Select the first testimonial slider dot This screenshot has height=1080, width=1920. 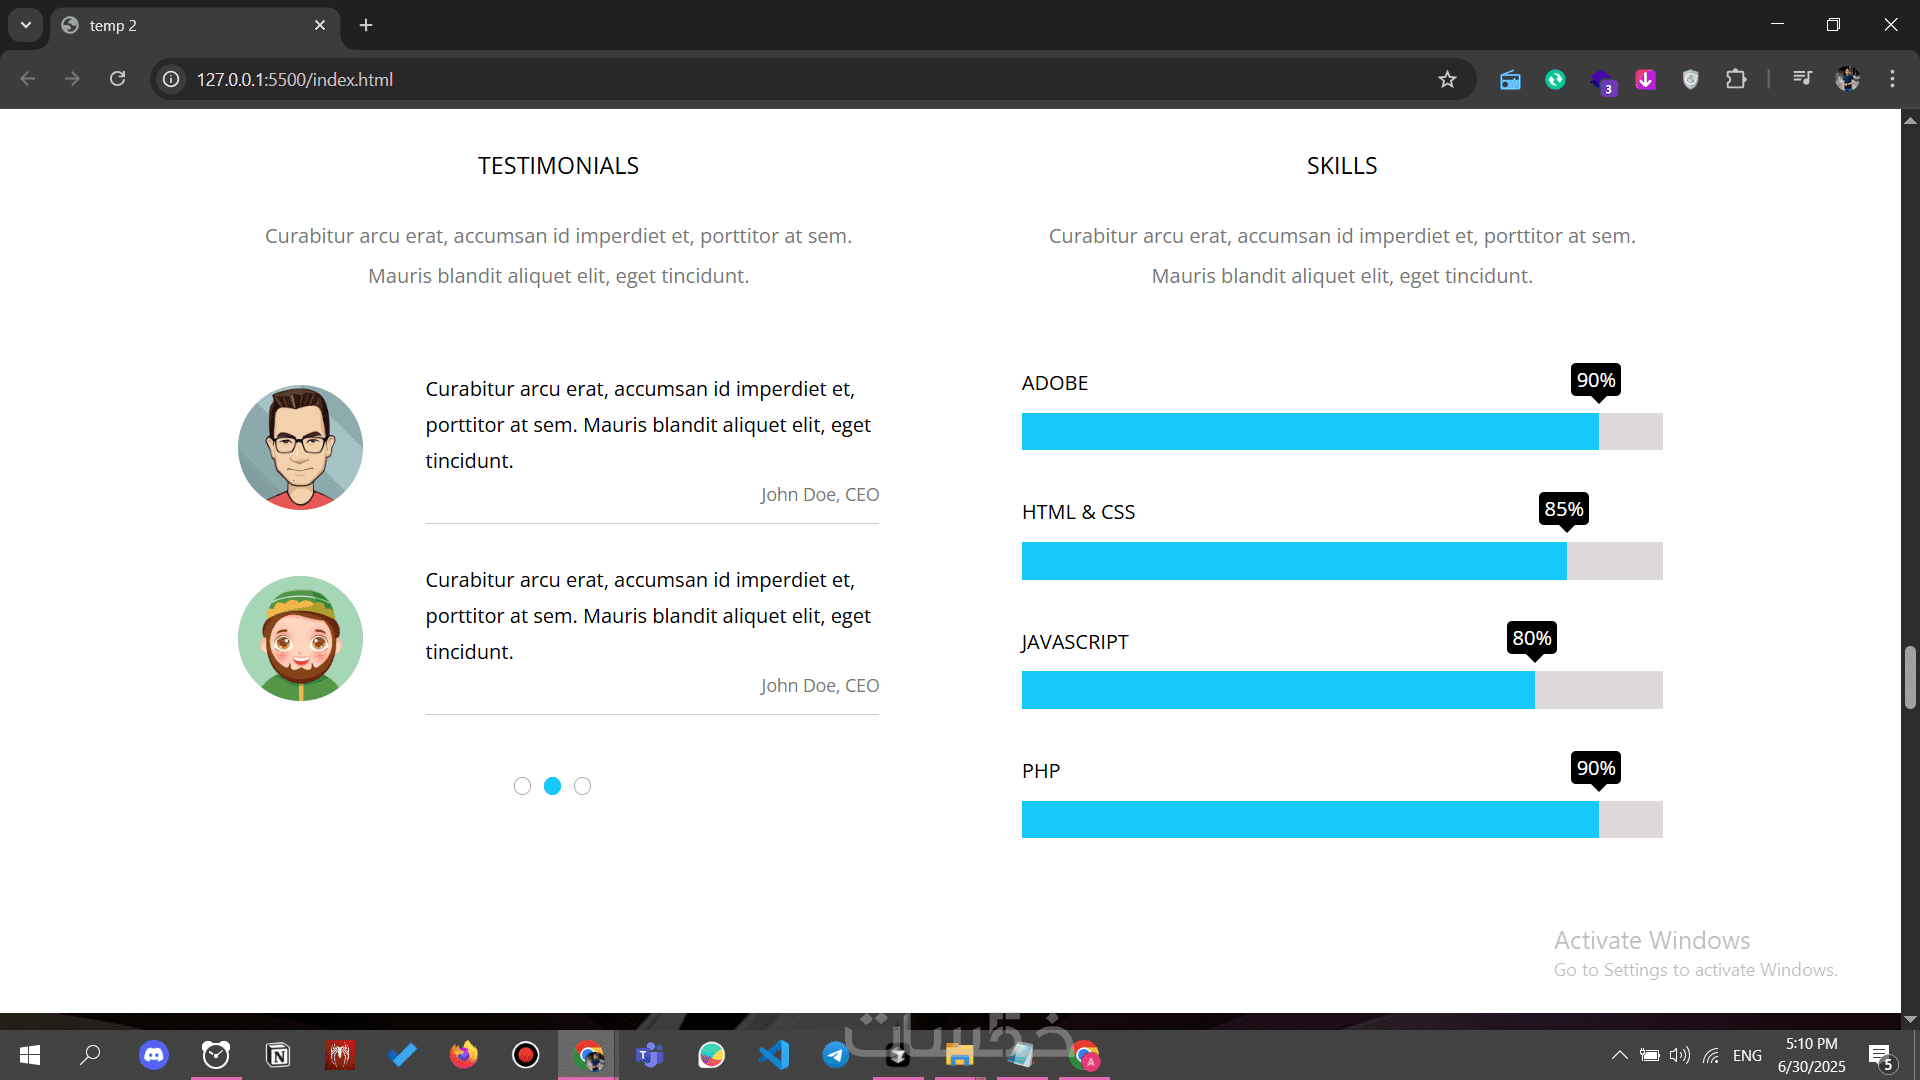click(x=522, y=786)
